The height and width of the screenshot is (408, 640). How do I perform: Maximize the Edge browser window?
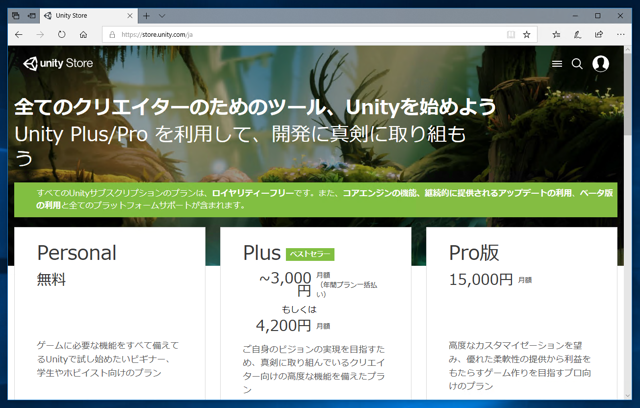(x=598, y=16)
